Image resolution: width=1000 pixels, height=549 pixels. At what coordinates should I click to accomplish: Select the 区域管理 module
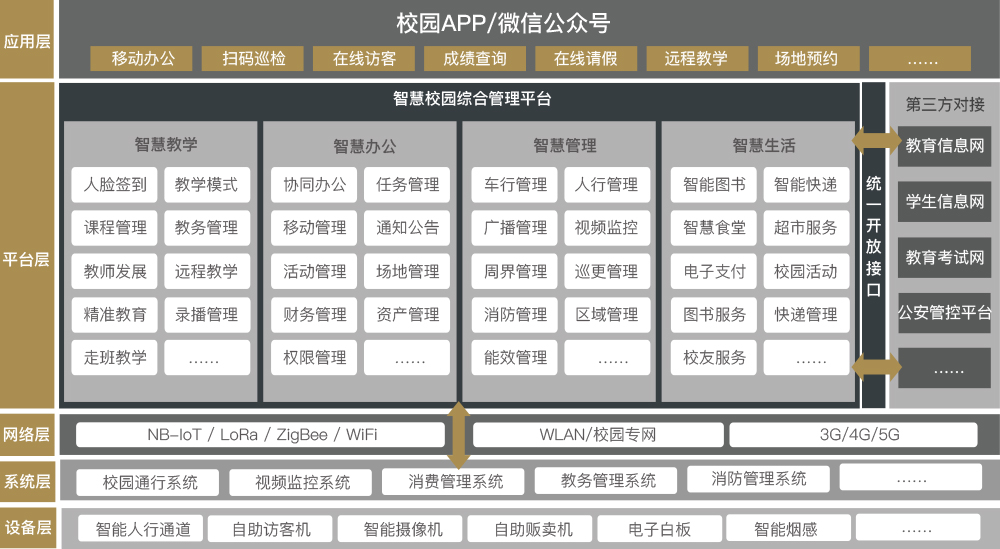[x=607, y=314]
